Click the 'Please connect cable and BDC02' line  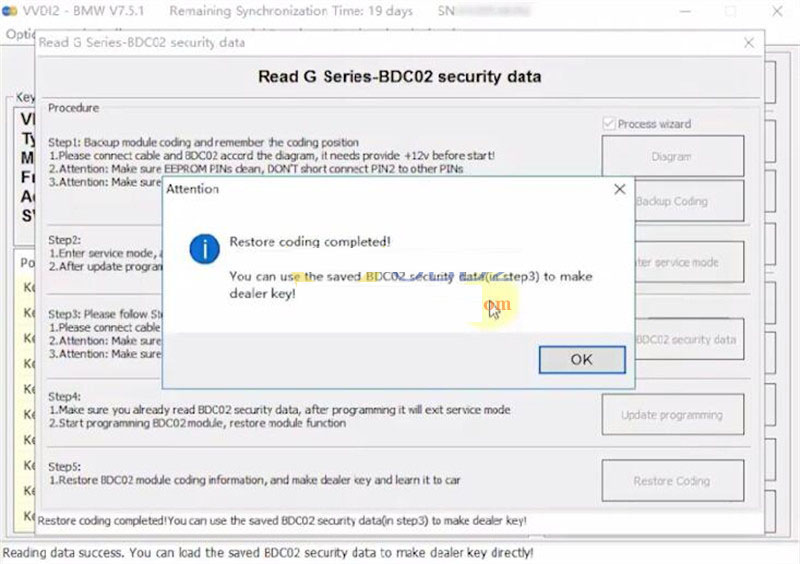[271, 155]
